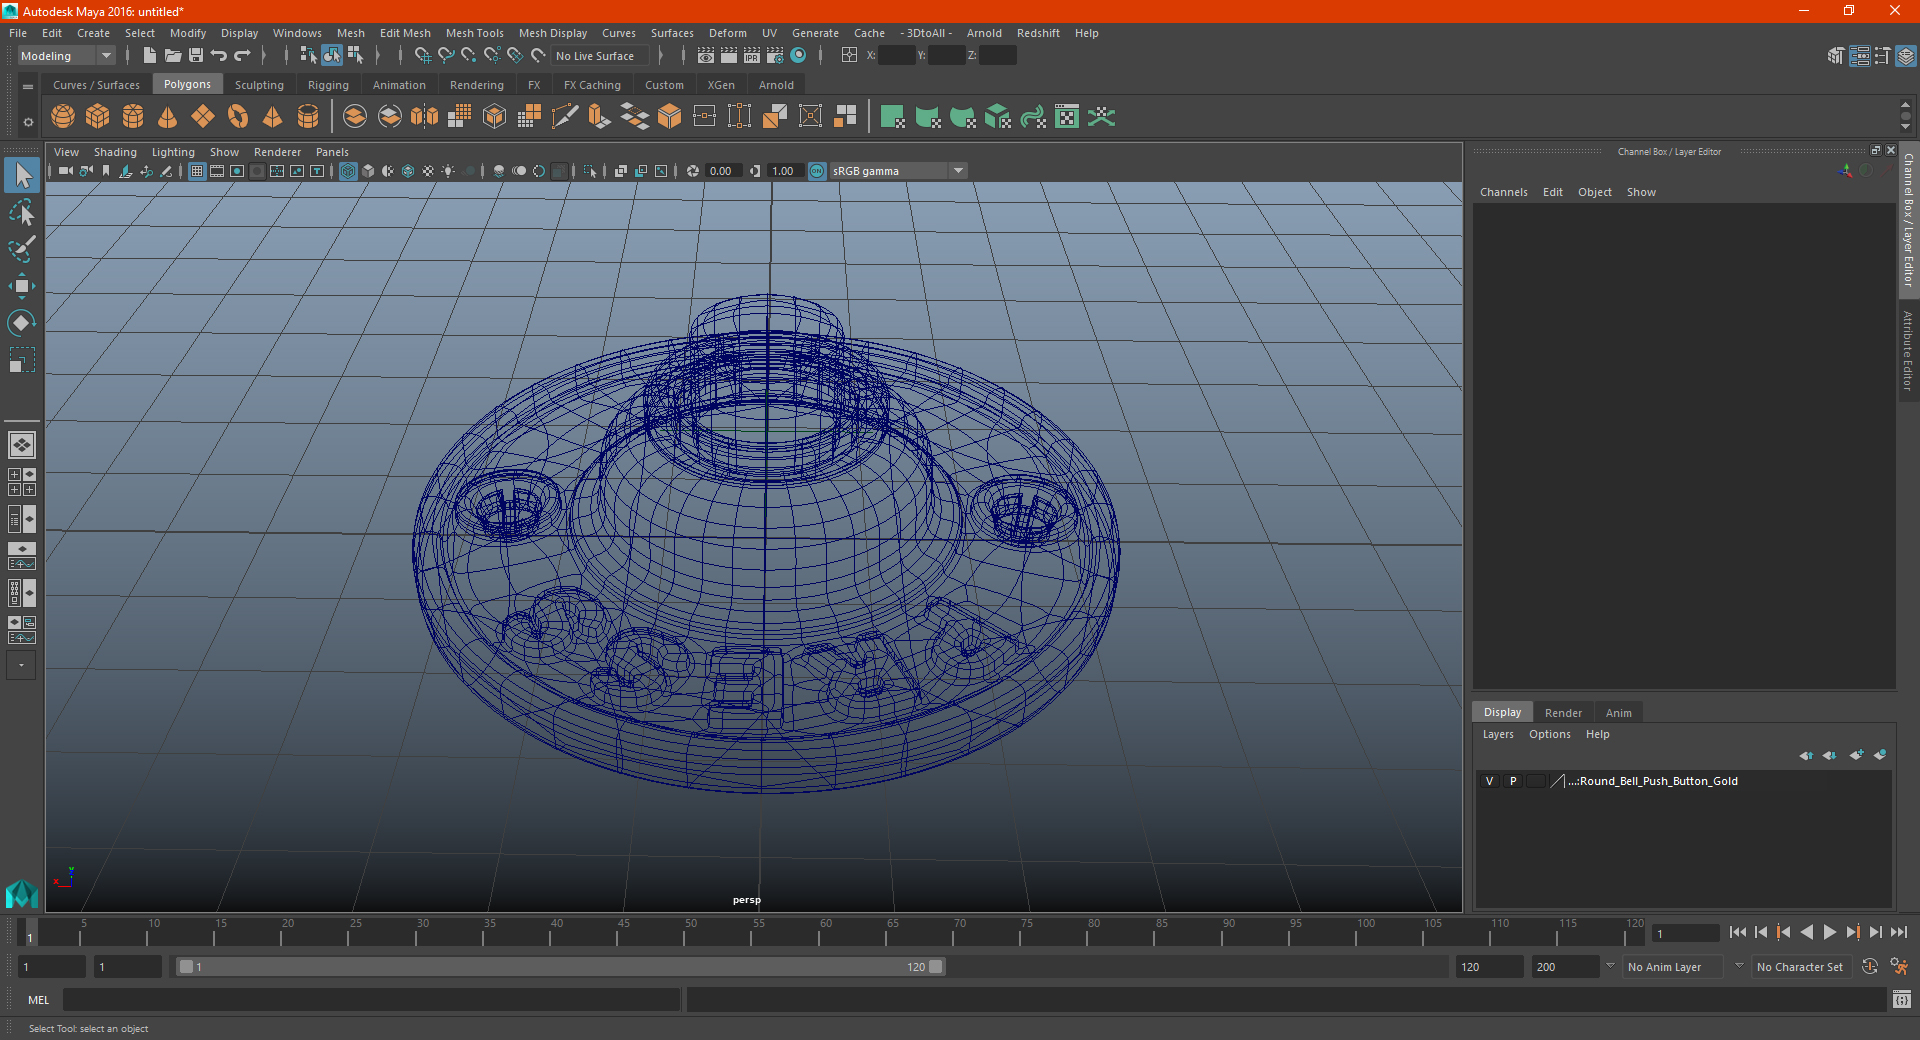The width and height of the screenshot is (1920, 1040).
Task: Open the viewport Shading menu
Action: (x=115, y=152)
